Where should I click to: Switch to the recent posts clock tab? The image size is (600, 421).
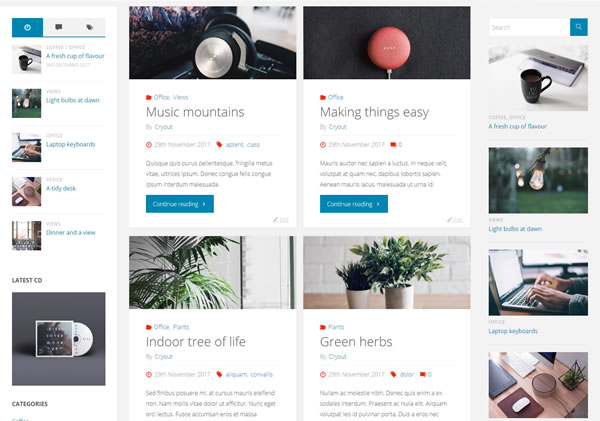pyautogui.click(x=27, y=27)
